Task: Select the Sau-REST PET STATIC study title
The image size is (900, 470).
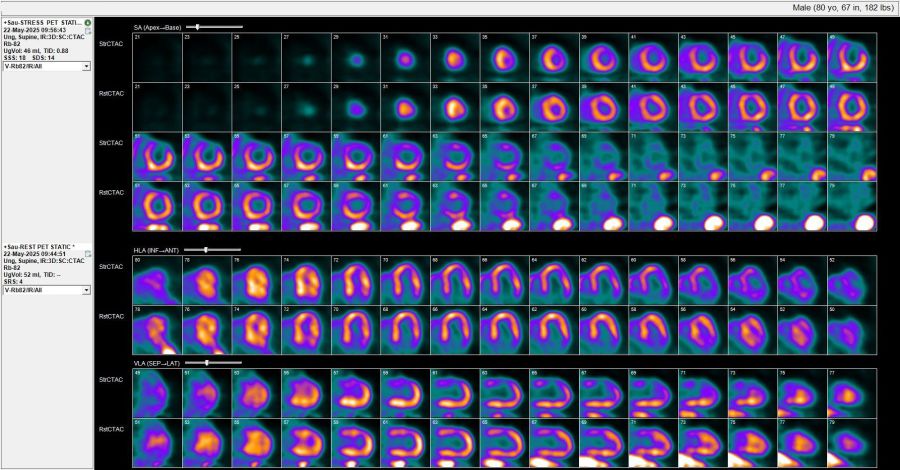Action: pos(43,246)
